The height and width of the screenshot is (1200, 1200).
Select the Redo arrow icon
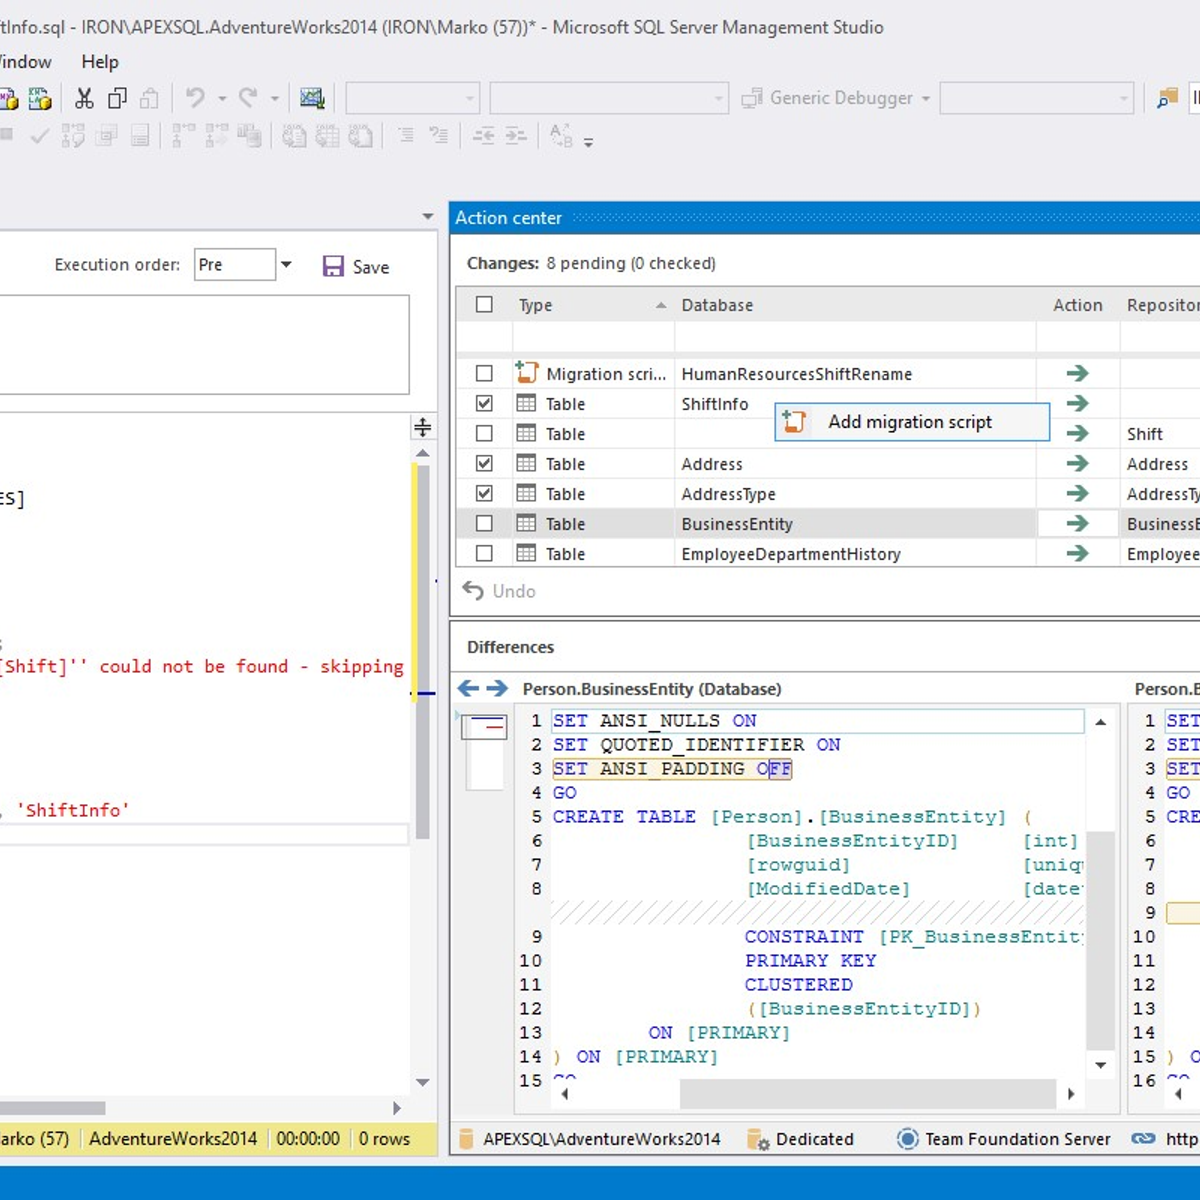[247, 97]
